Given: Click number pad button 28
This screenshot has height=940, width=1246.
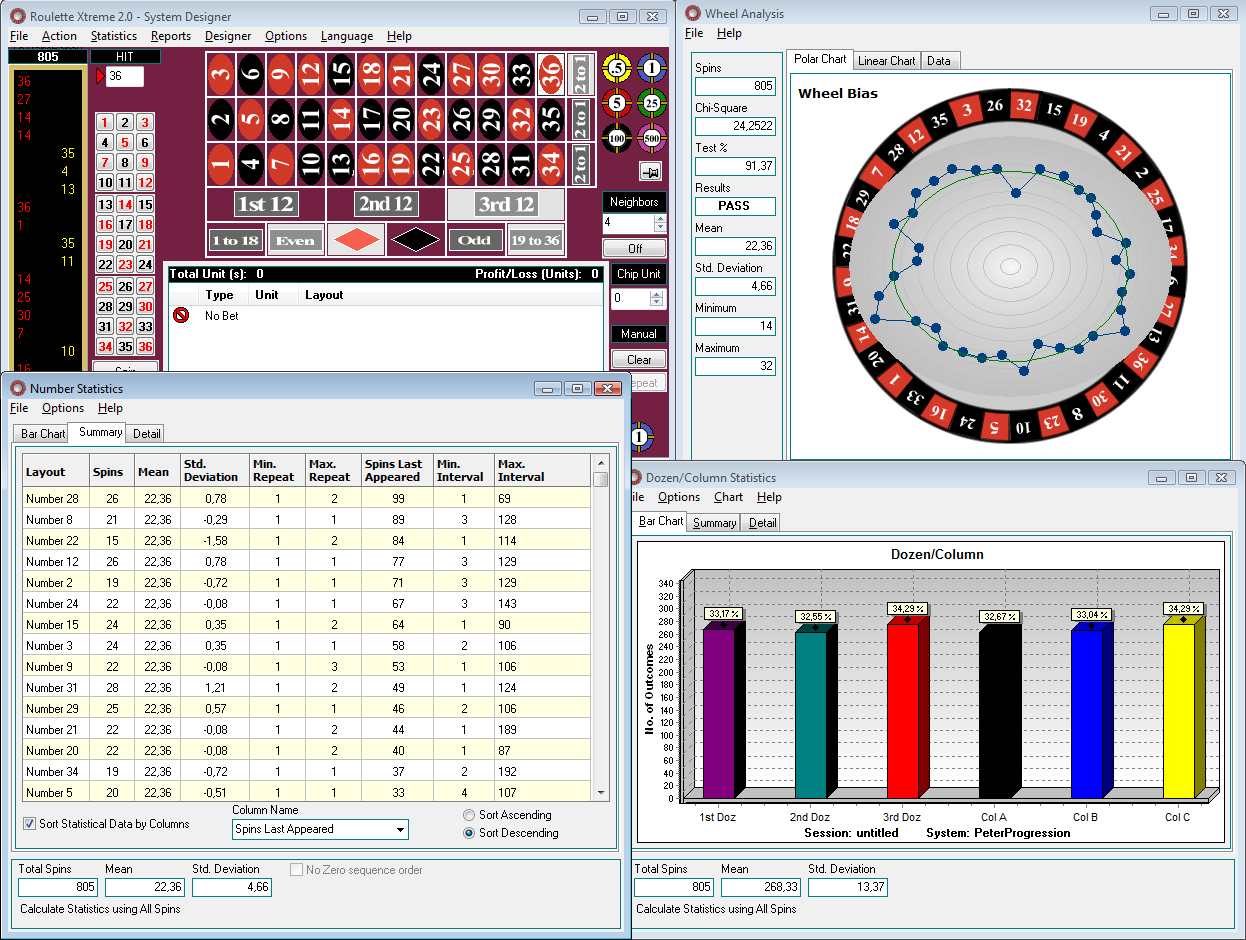Looking at the screenshot, I should [105, 306].
